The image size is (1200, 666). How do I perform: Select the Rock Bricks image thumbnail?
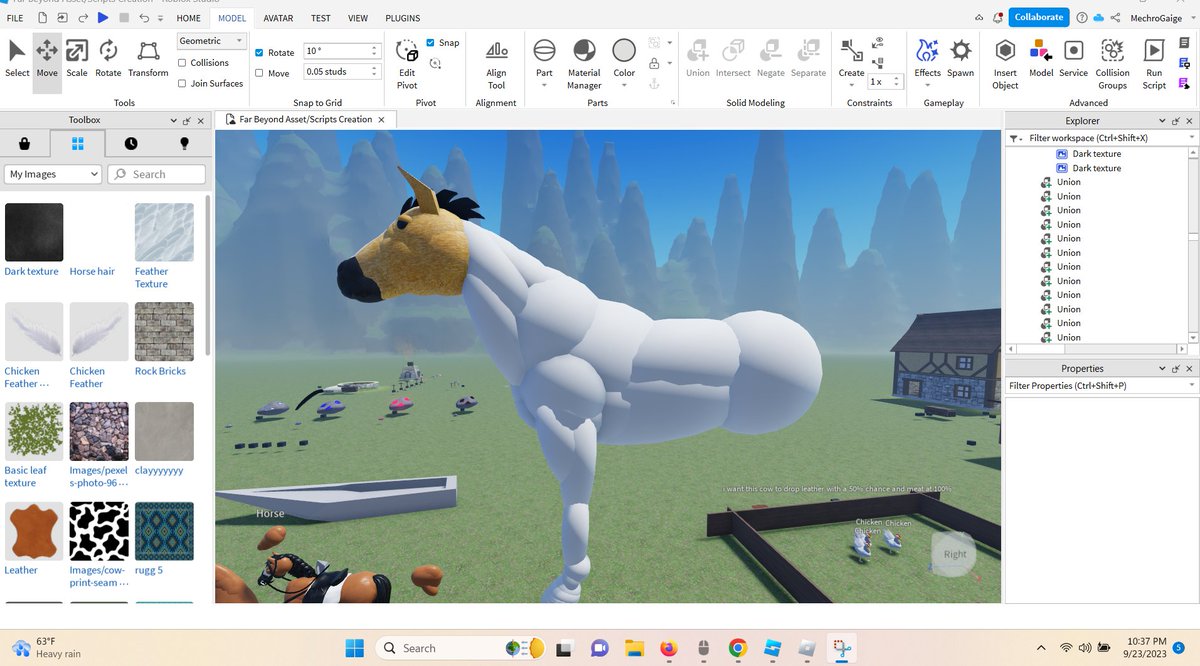click(164, 332)
